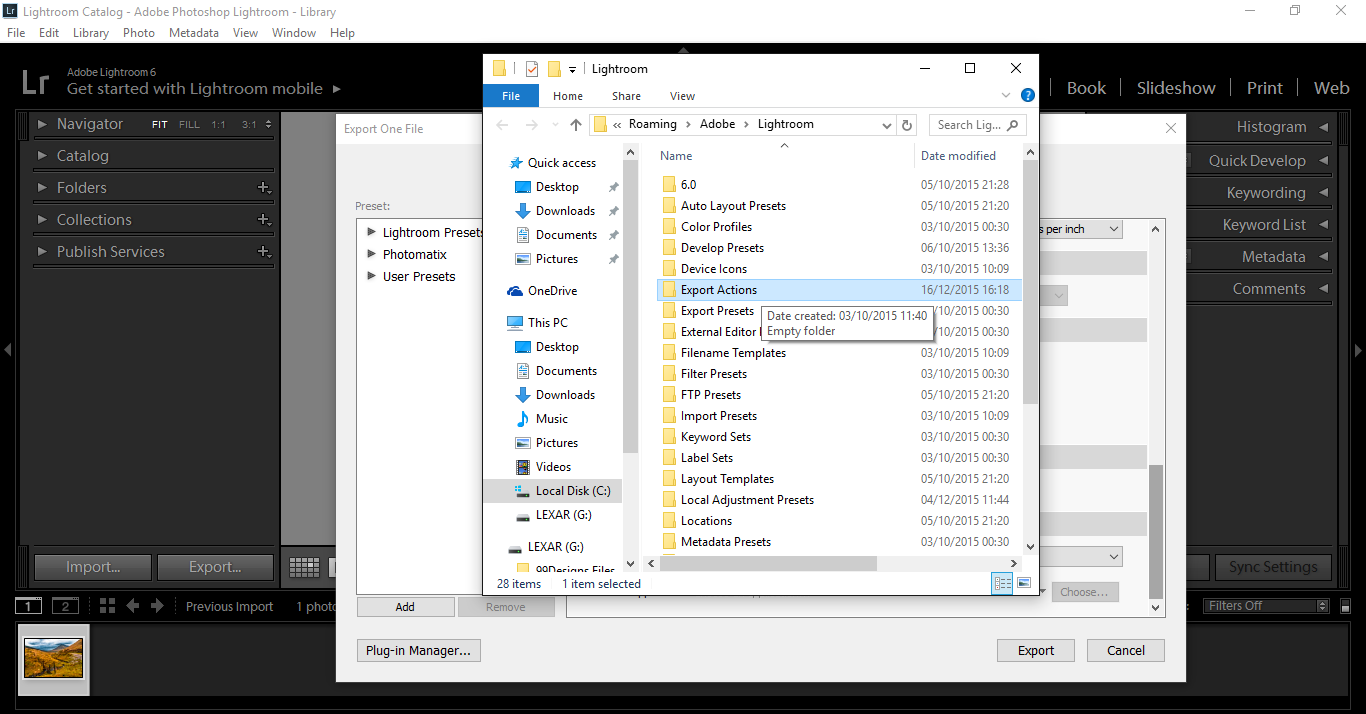Click the Collections panel plus icon
Viewport: 1366px width, 714px height.
click(264, 220)
